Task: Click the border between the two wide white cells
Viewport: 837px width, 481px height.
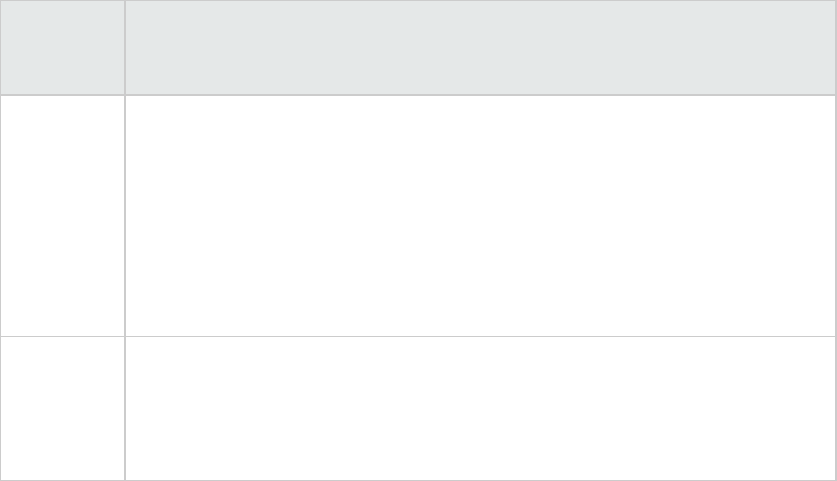Action: (x=480, y=336)
